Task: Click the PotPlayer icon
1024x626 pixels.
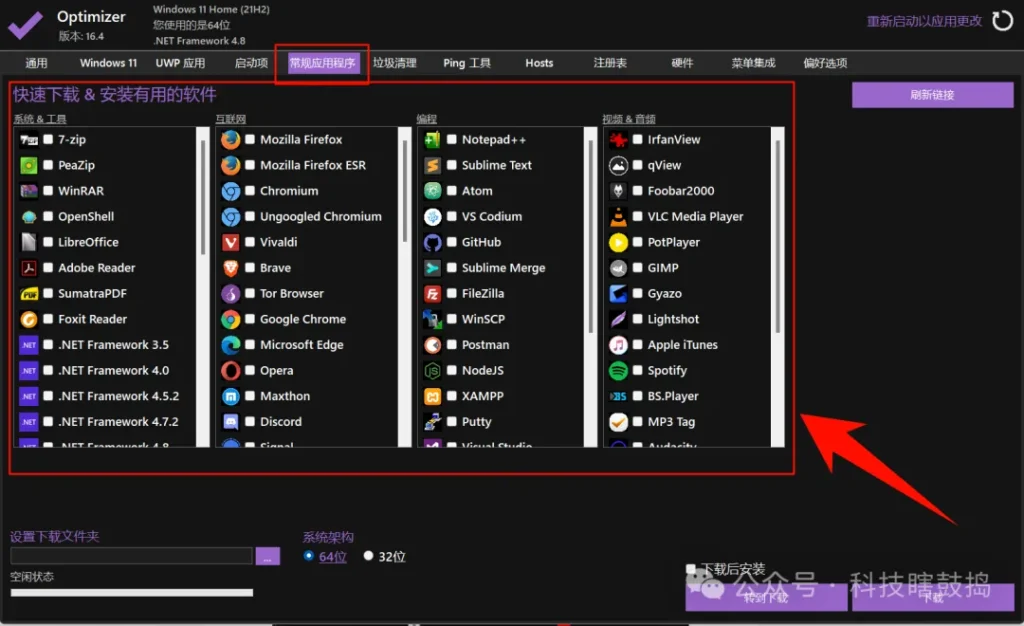Action: click(618, 242)
